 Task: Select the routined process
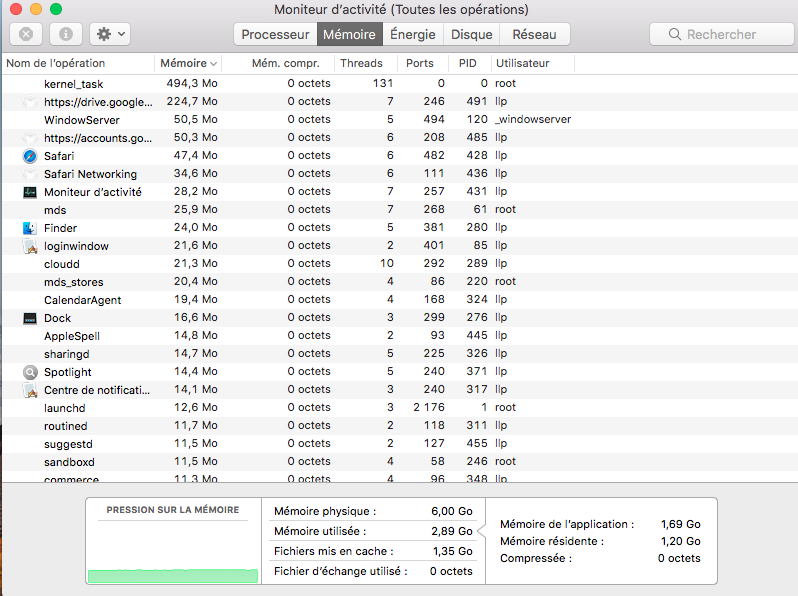tap(399, 425)
